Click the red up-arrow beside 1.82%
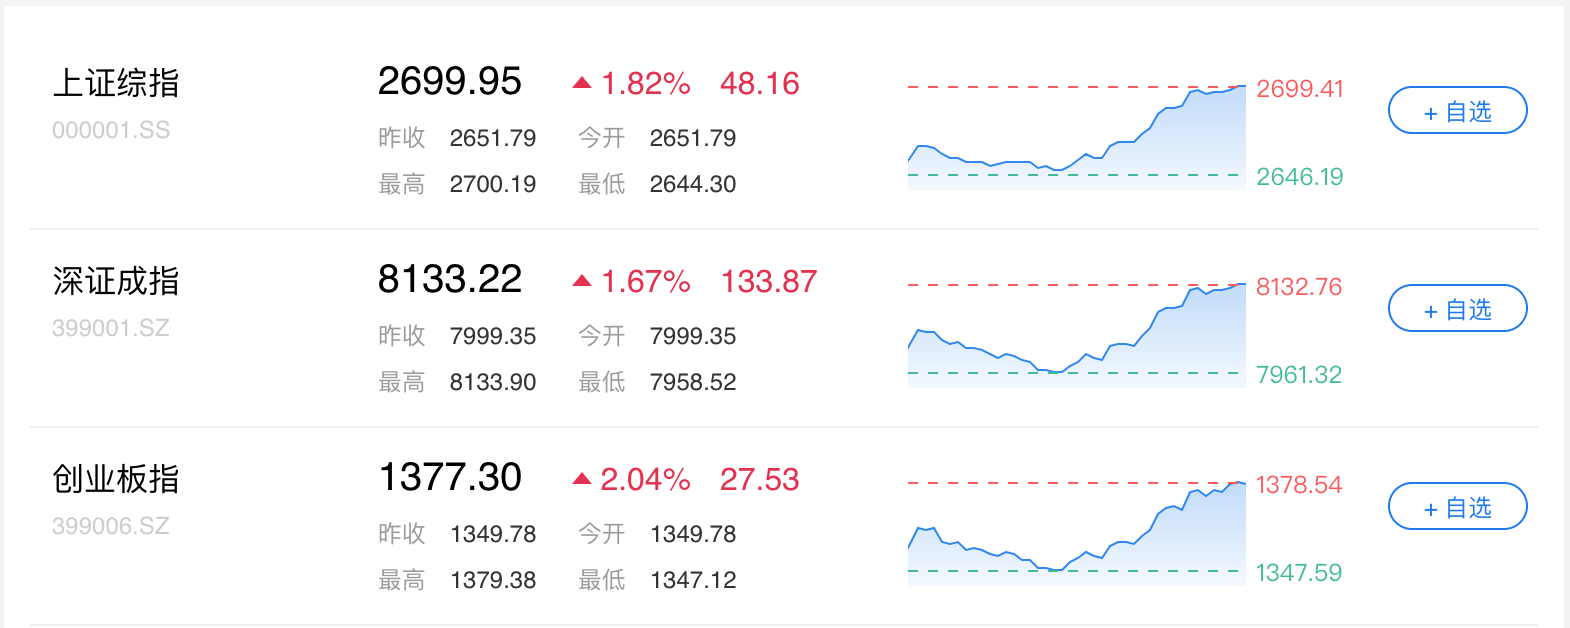 tap(582, 83)
